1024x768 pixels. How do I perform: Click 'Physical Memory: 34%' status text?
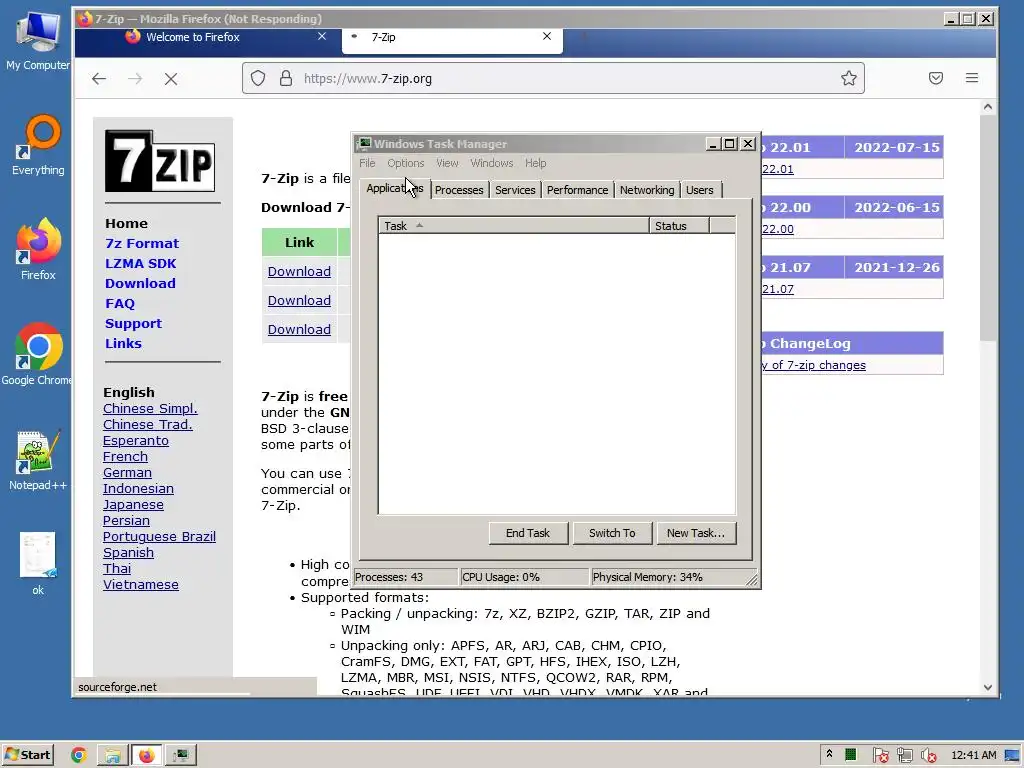(x=647, y=577)
